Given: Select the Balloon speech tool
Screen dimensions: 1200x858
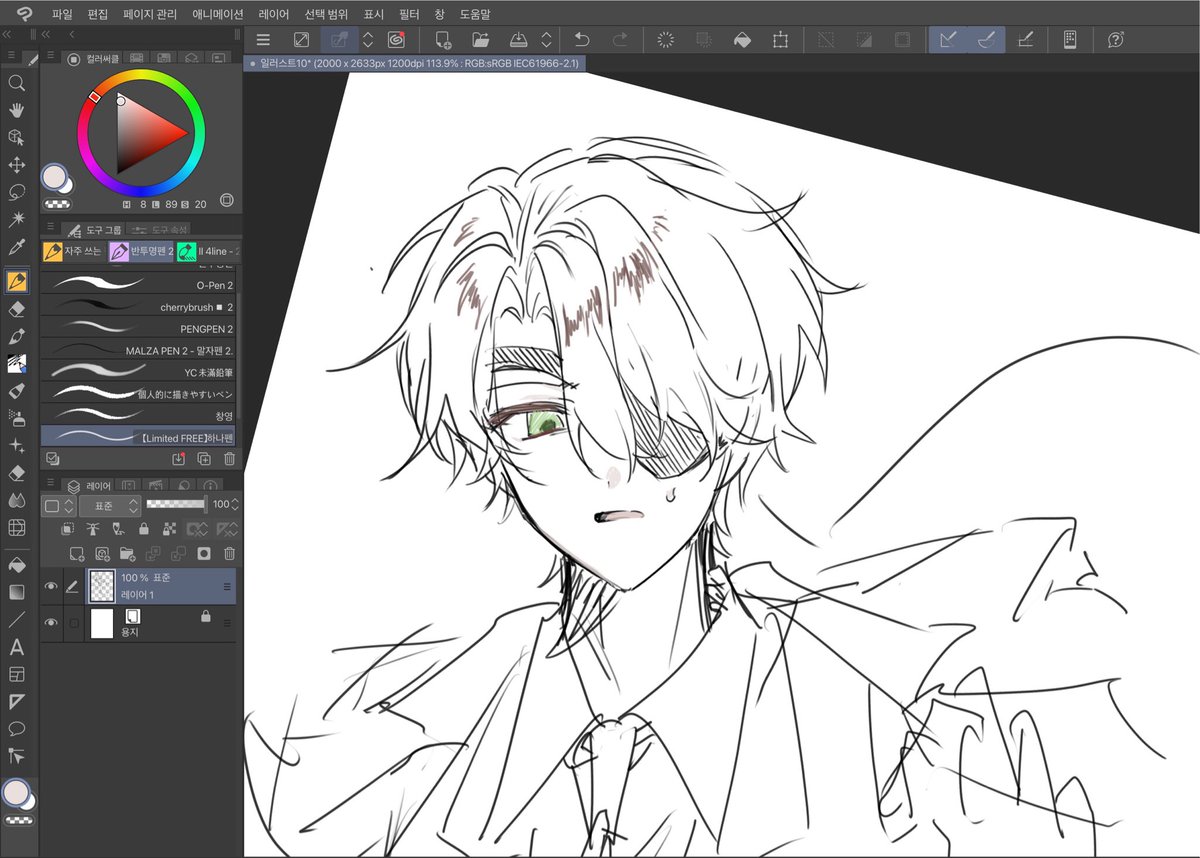Looking at the screenshot, I should pyautogui.click(x=17, y=729).
